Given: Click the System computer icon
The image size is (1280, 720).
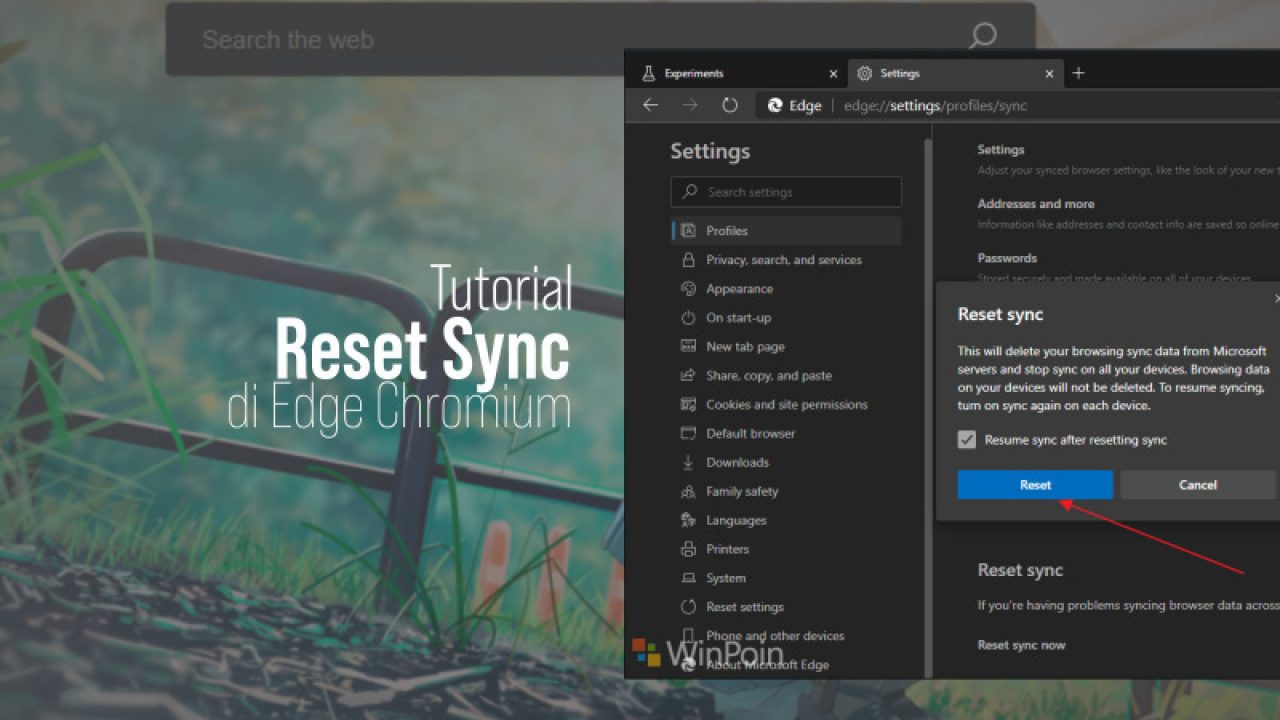Looking at the screenshot, I should coord(688,579).
